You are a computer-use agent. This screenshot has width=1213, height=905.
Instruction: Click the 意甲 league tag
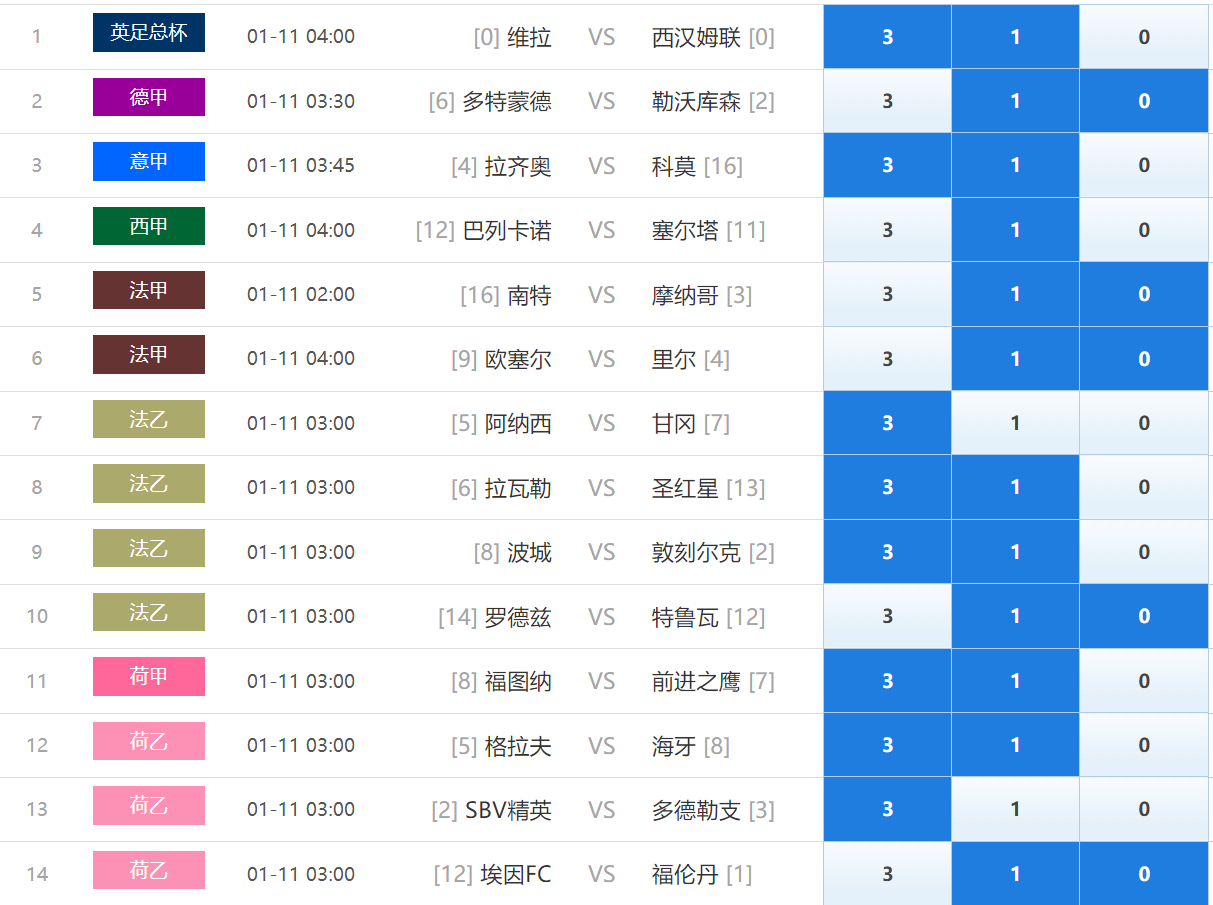click(x=149, y=161)
